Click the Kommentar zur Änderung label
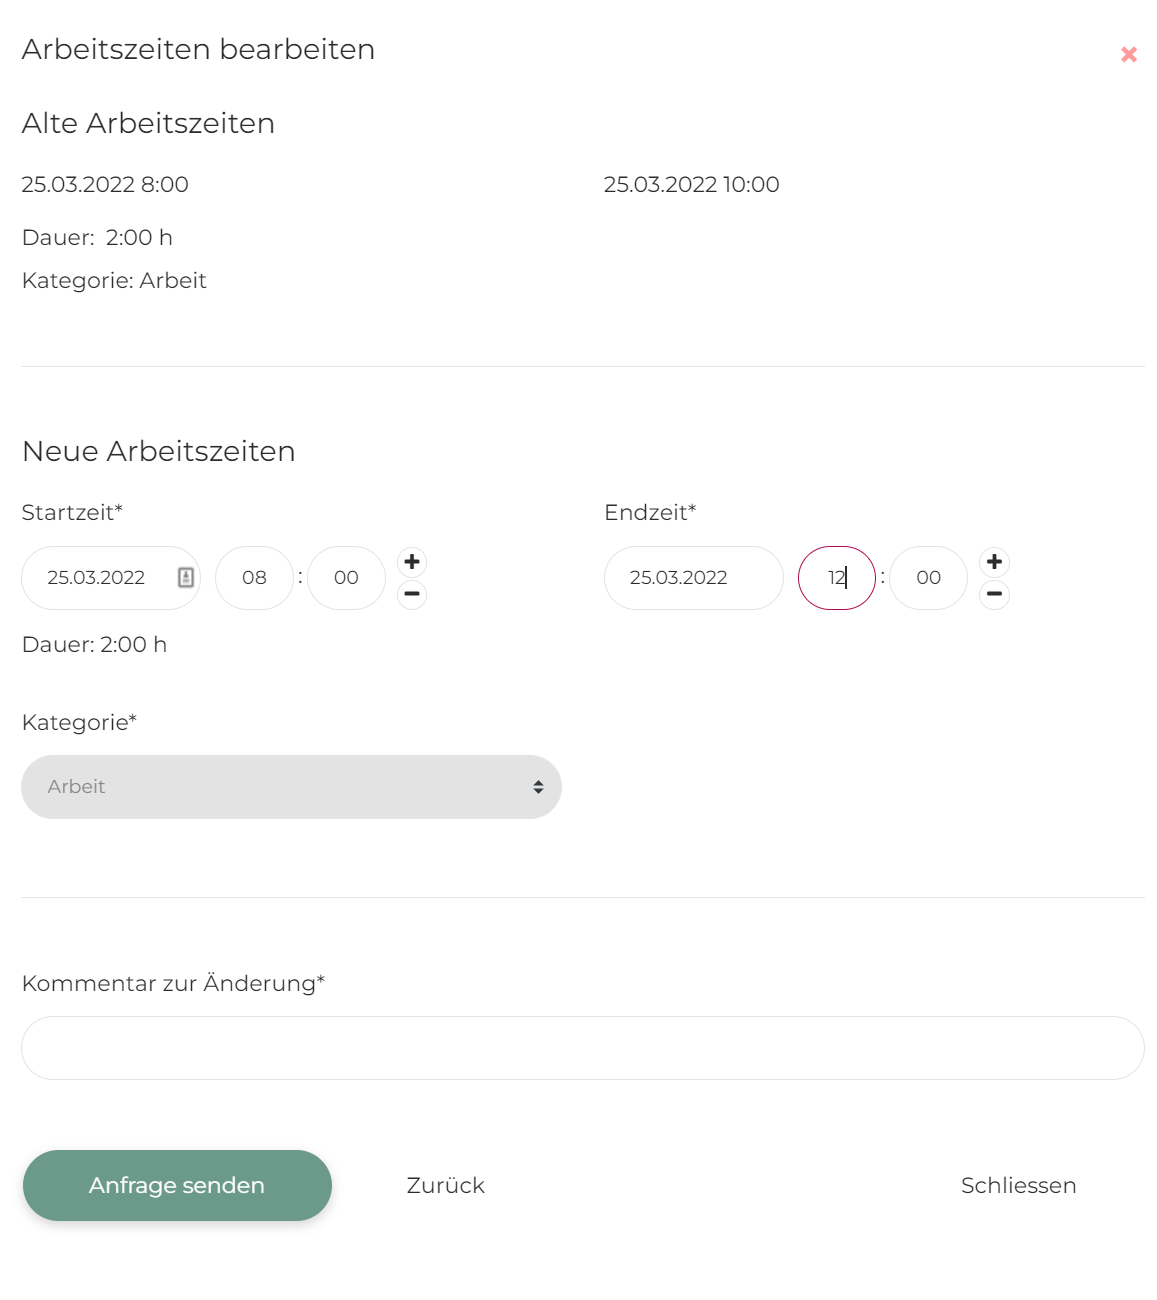 tap(173, 984)
